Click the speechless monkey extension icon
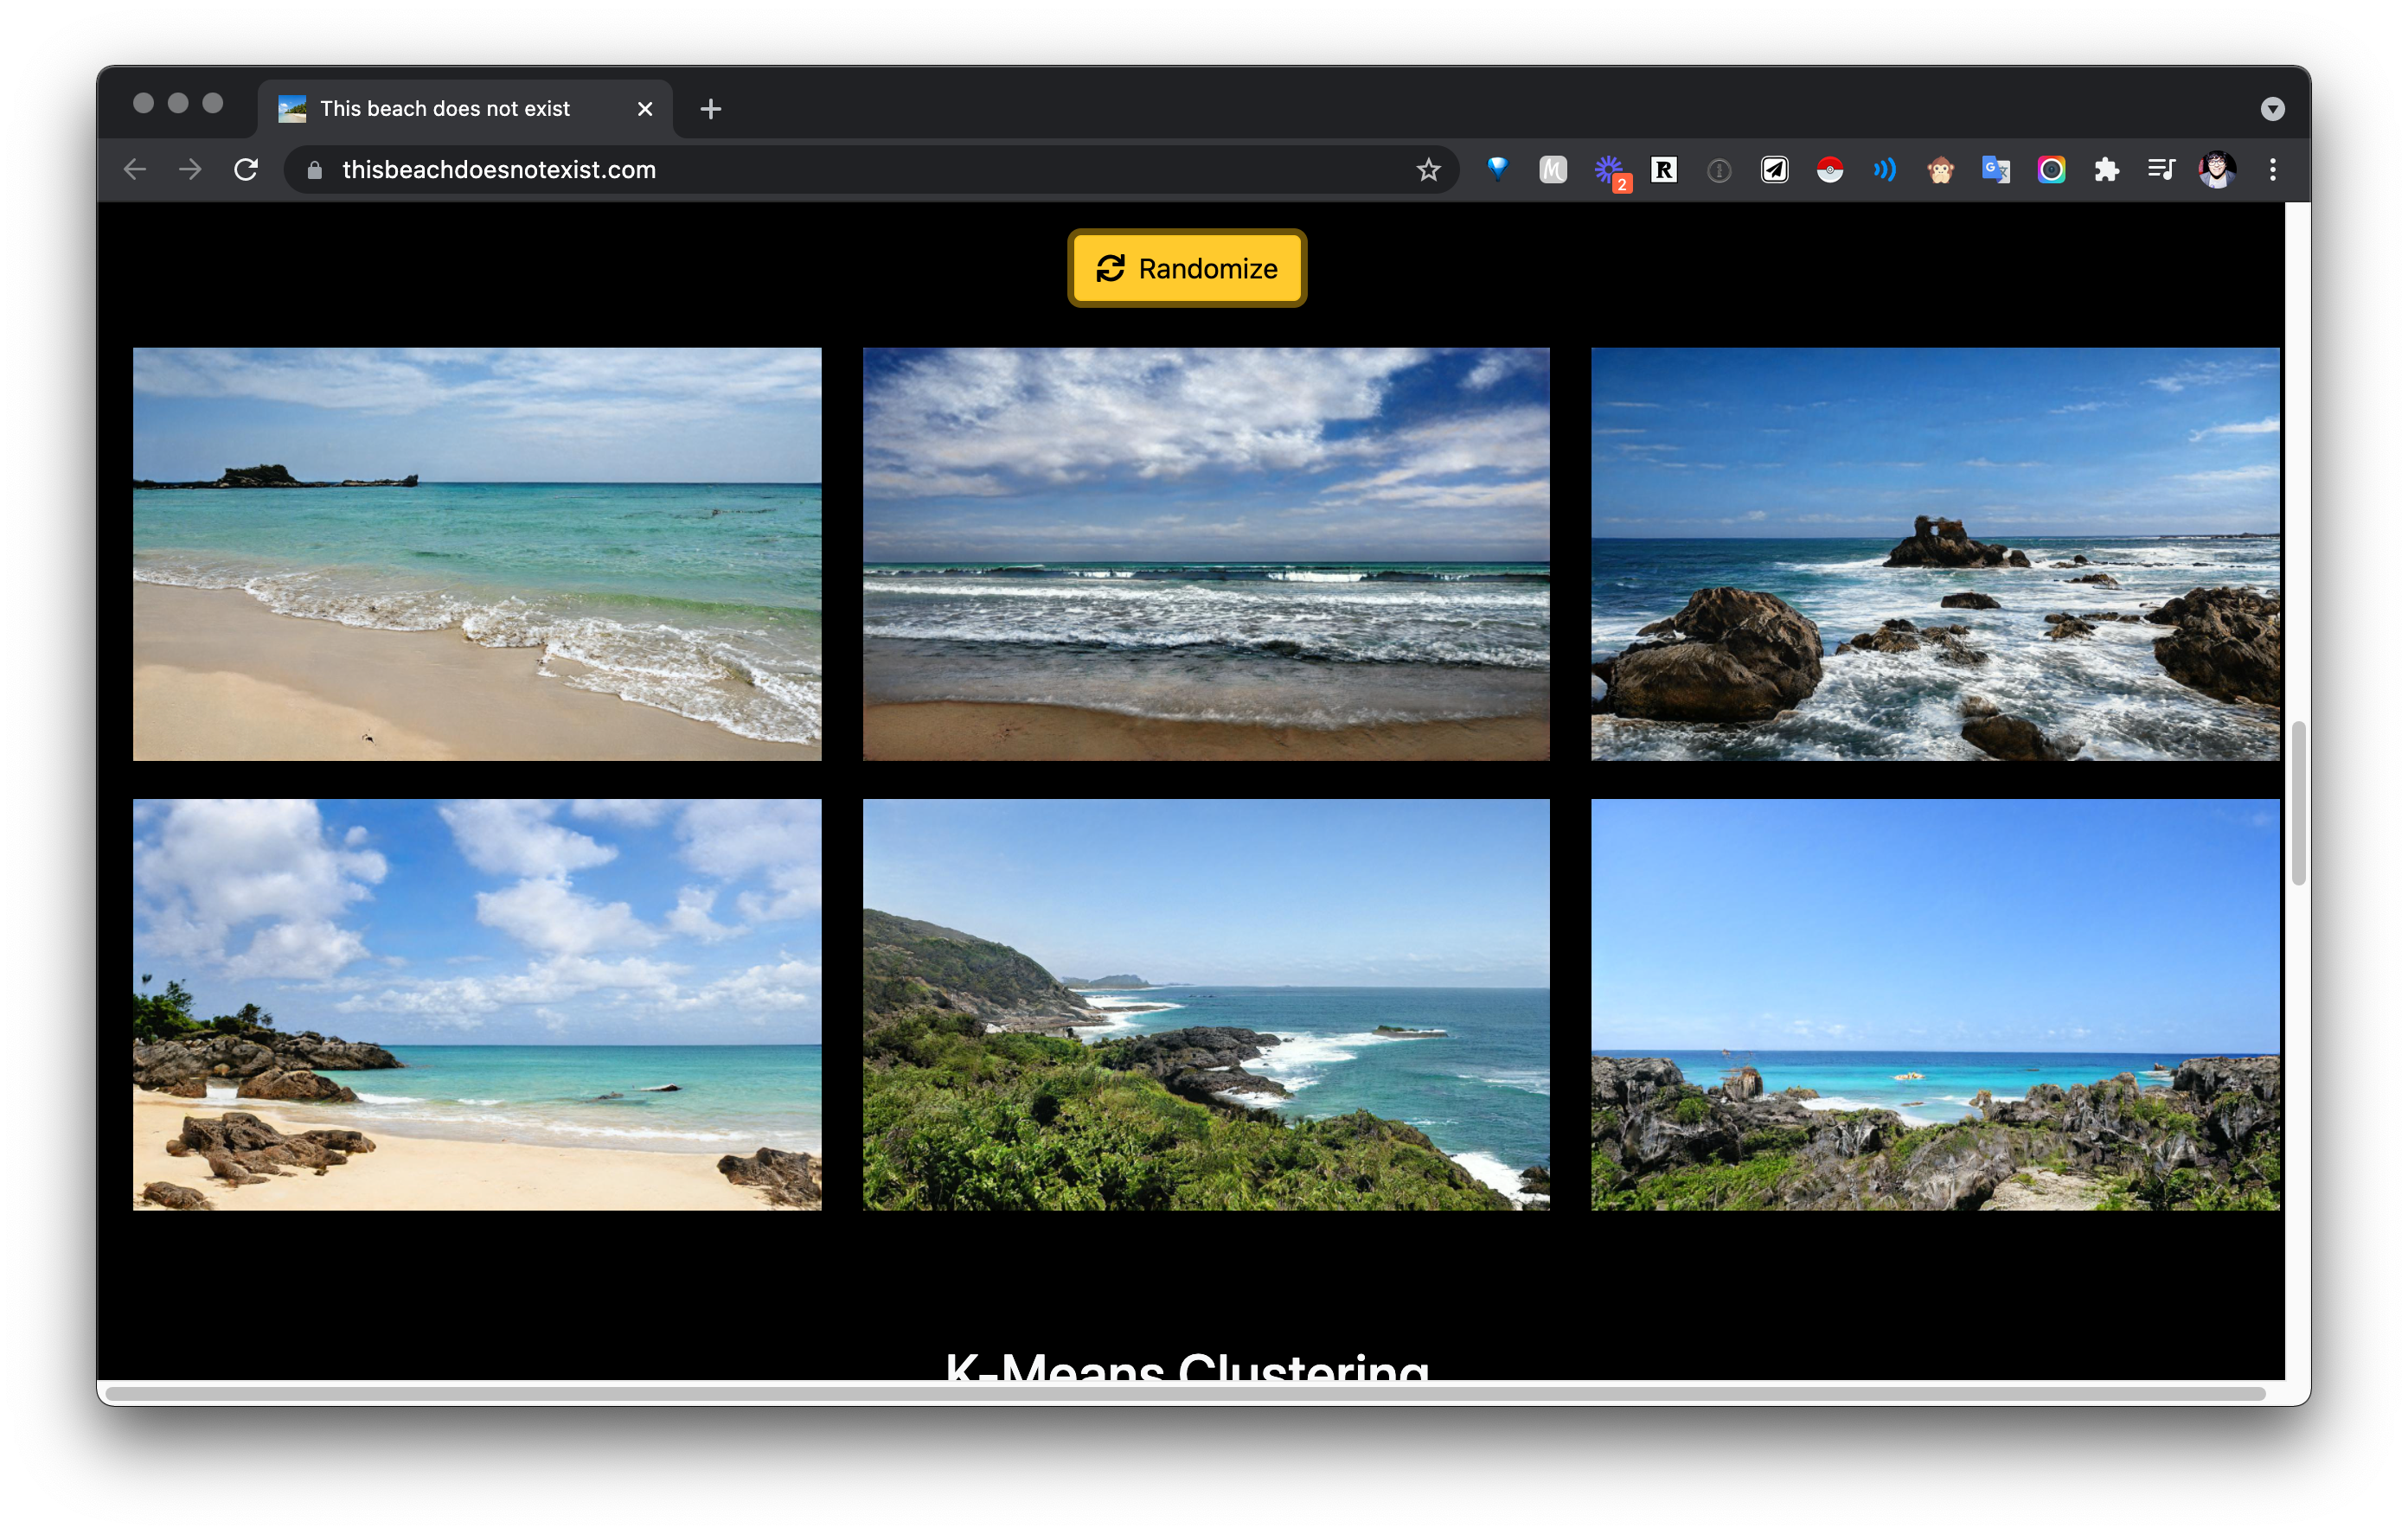 [x=1940, y=170]
